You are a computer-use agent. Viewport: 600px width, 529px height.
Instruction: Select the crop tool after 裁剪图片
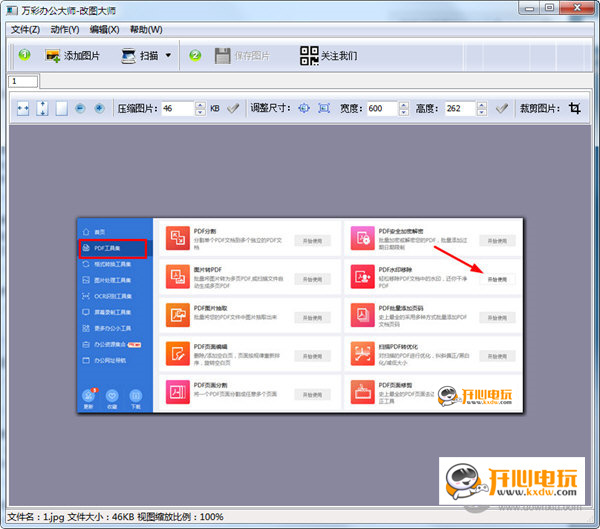point(574,108)
